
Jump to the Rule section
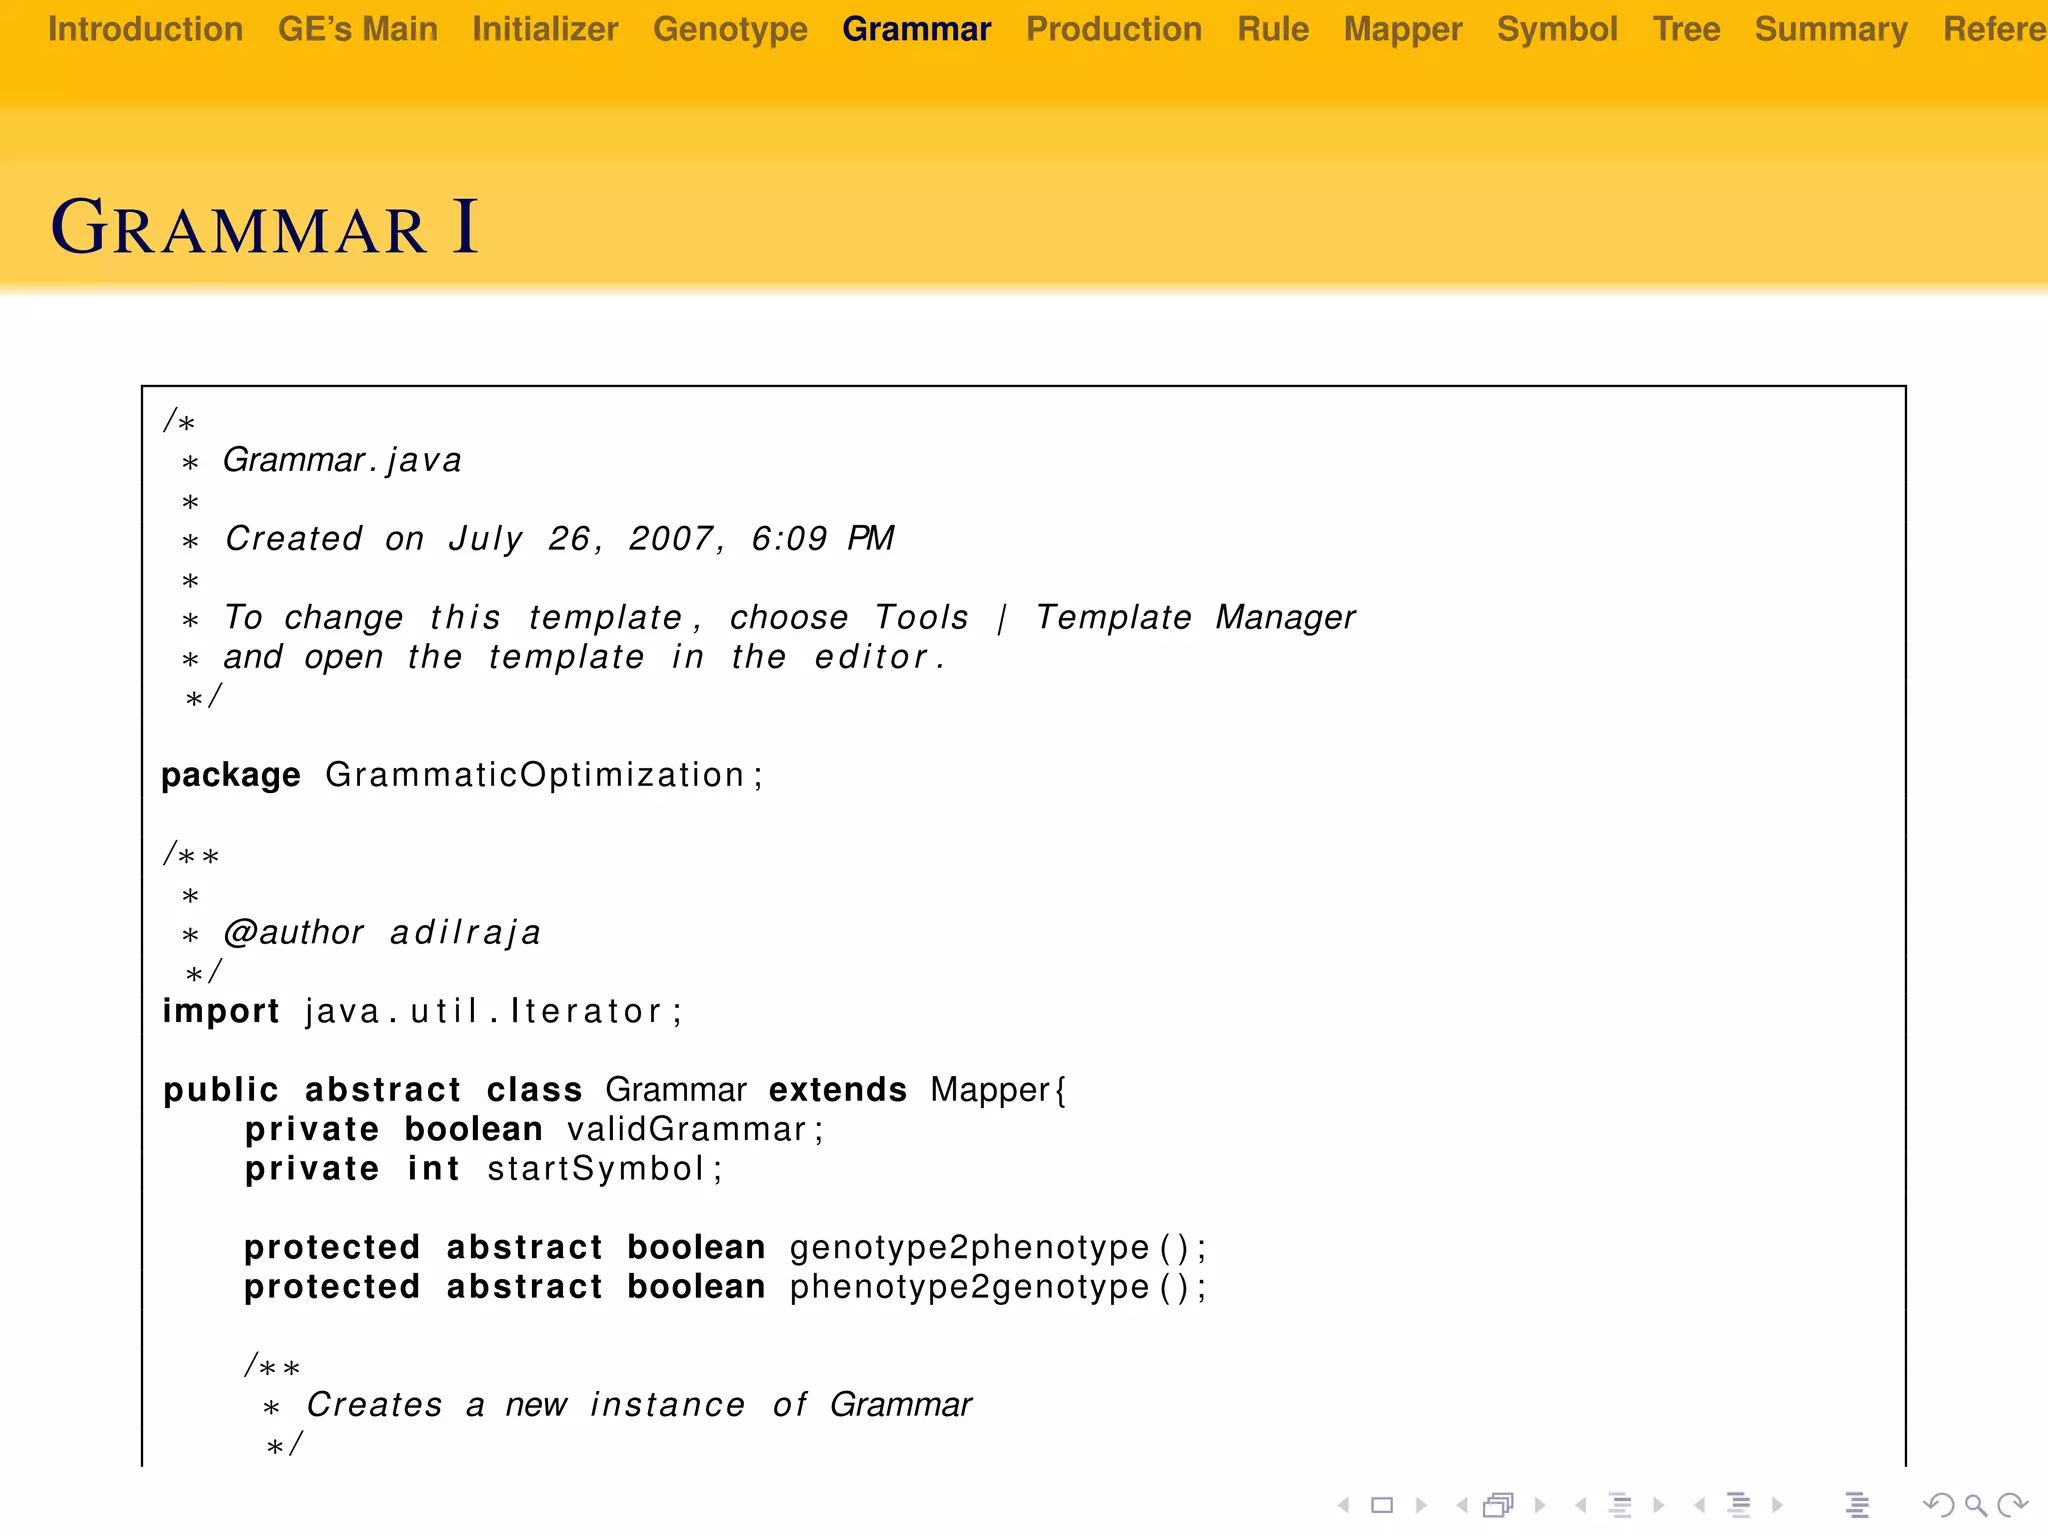tap(1273, 29)
